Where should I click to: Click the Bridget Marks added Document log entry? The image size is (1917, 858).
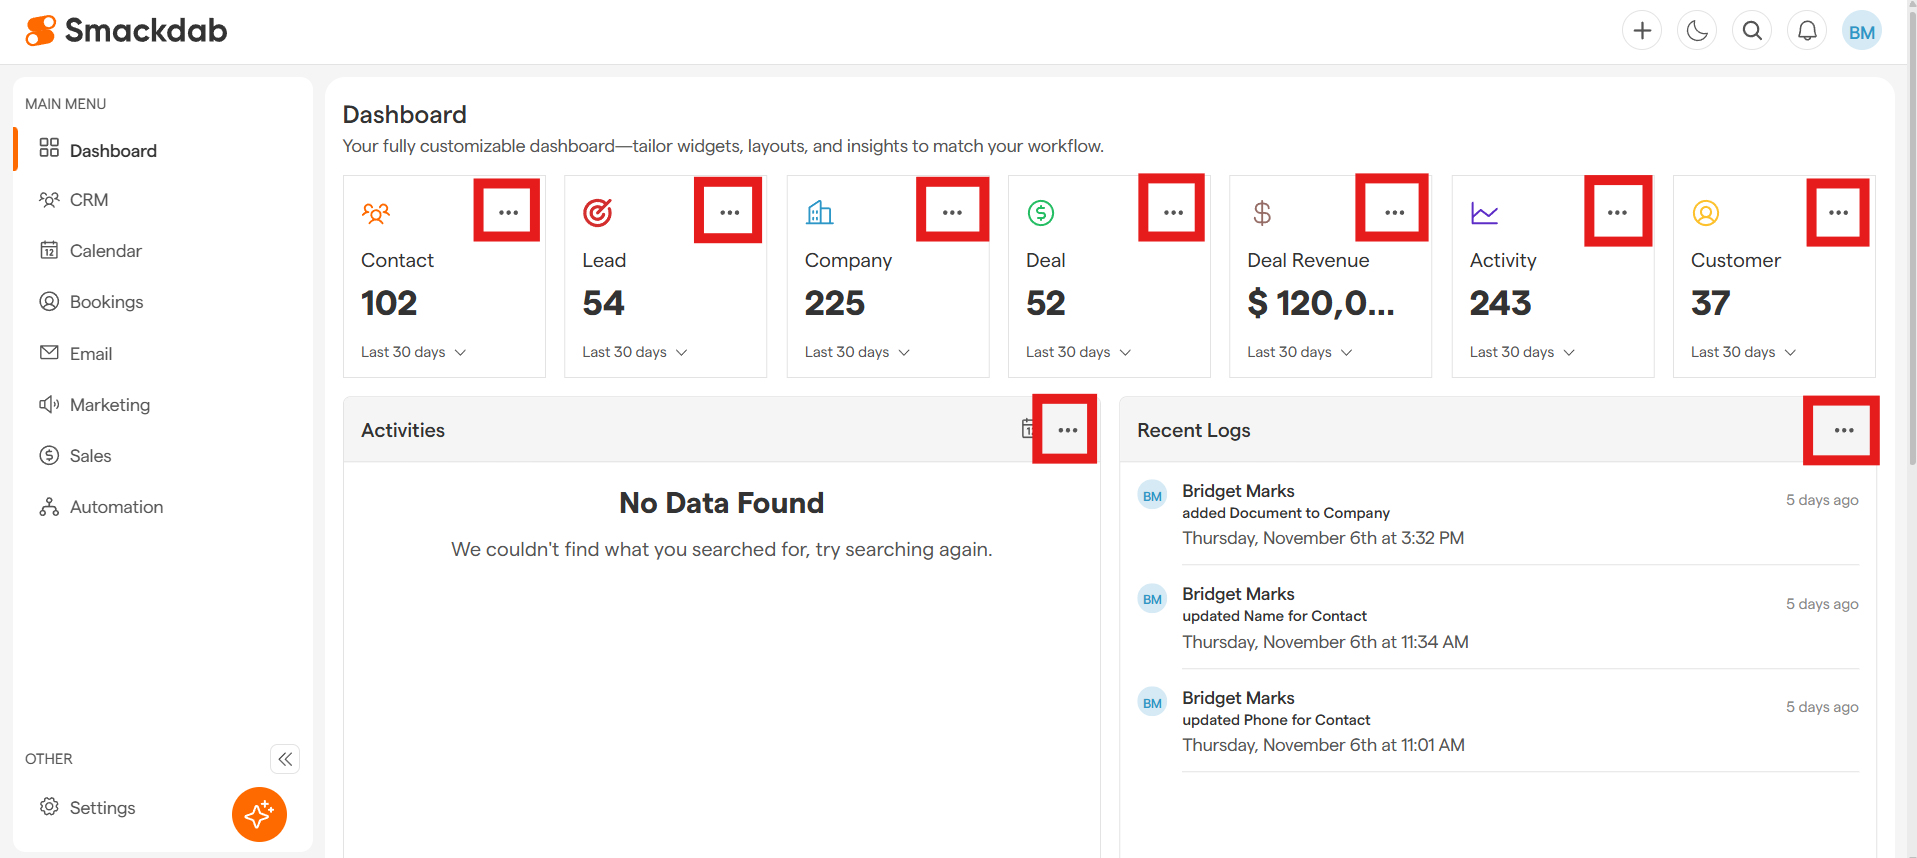[x=1322, y=514]
